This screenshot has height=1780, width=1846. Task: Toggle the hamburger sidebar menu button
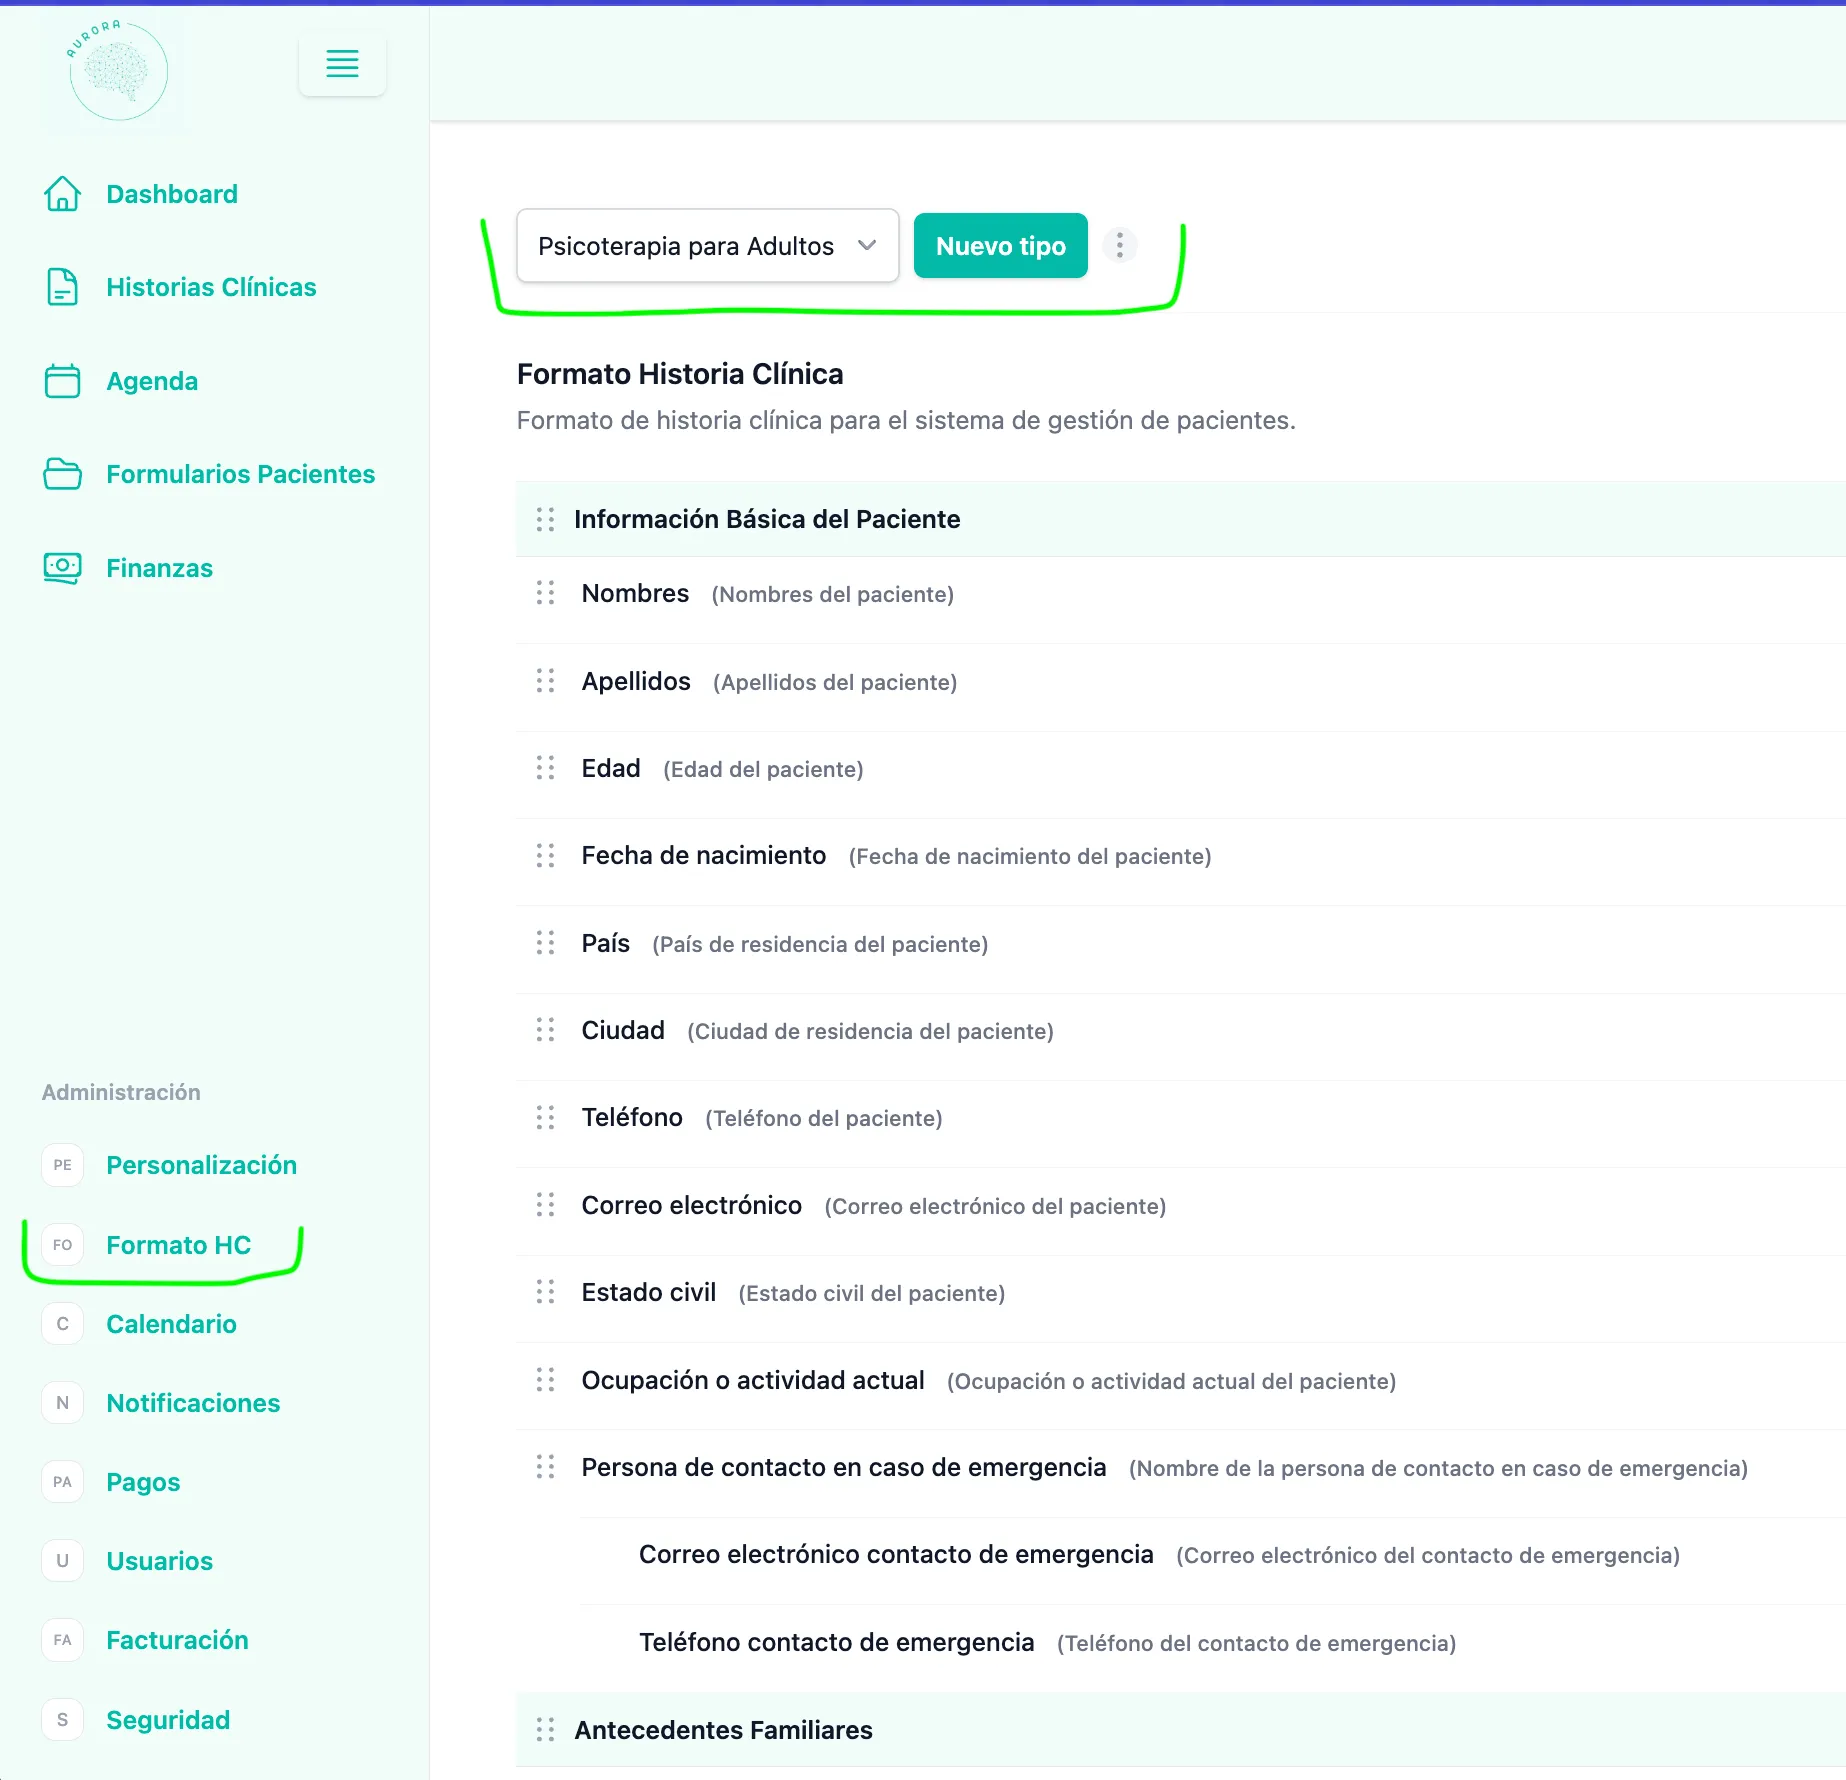click(342, 64)
